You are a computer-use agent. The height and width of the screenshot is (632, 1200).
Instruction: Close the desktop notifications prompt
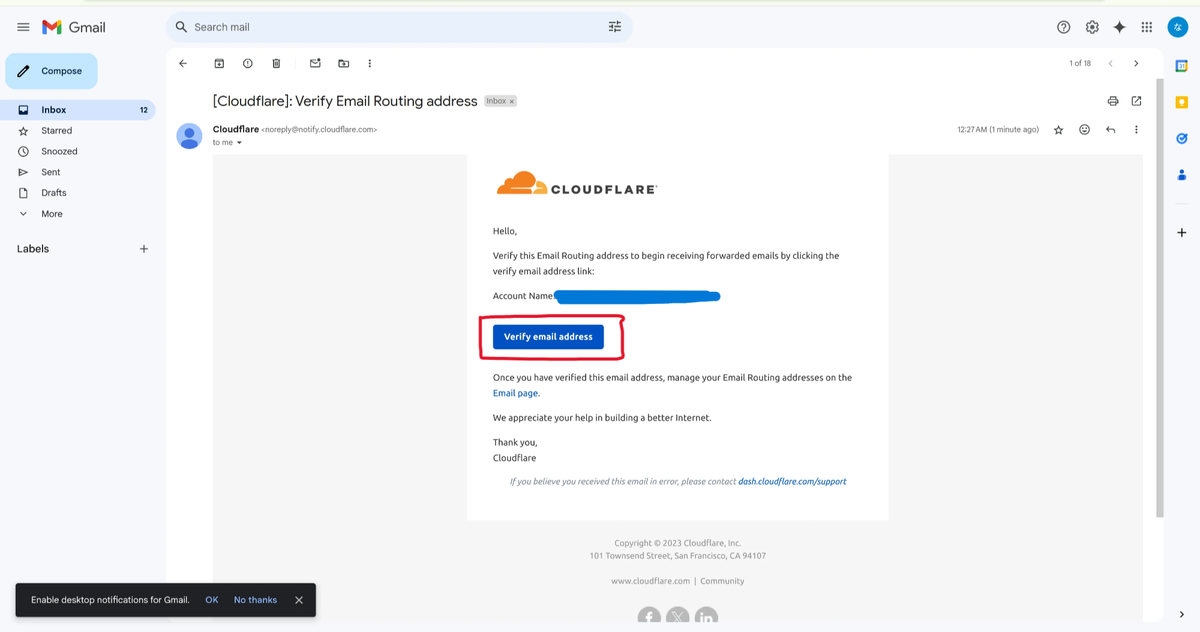click(299, 600)
